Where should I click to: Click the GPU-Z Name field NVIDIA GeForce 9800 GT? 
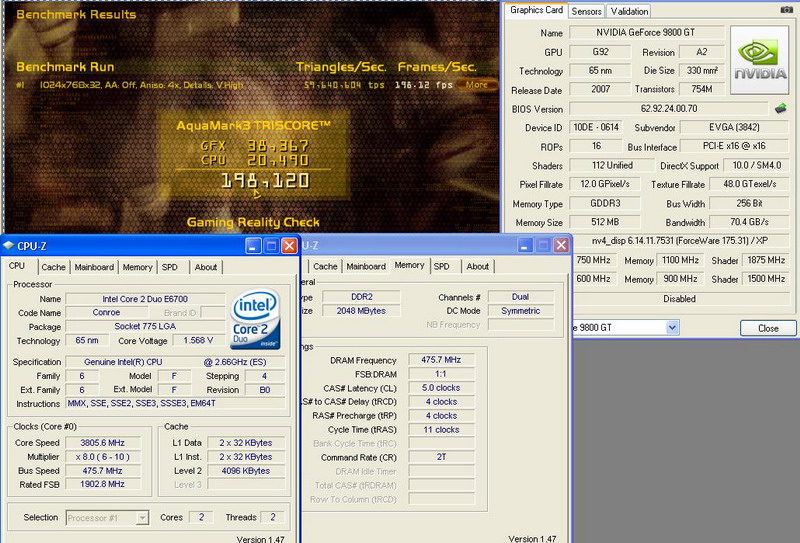646,33
